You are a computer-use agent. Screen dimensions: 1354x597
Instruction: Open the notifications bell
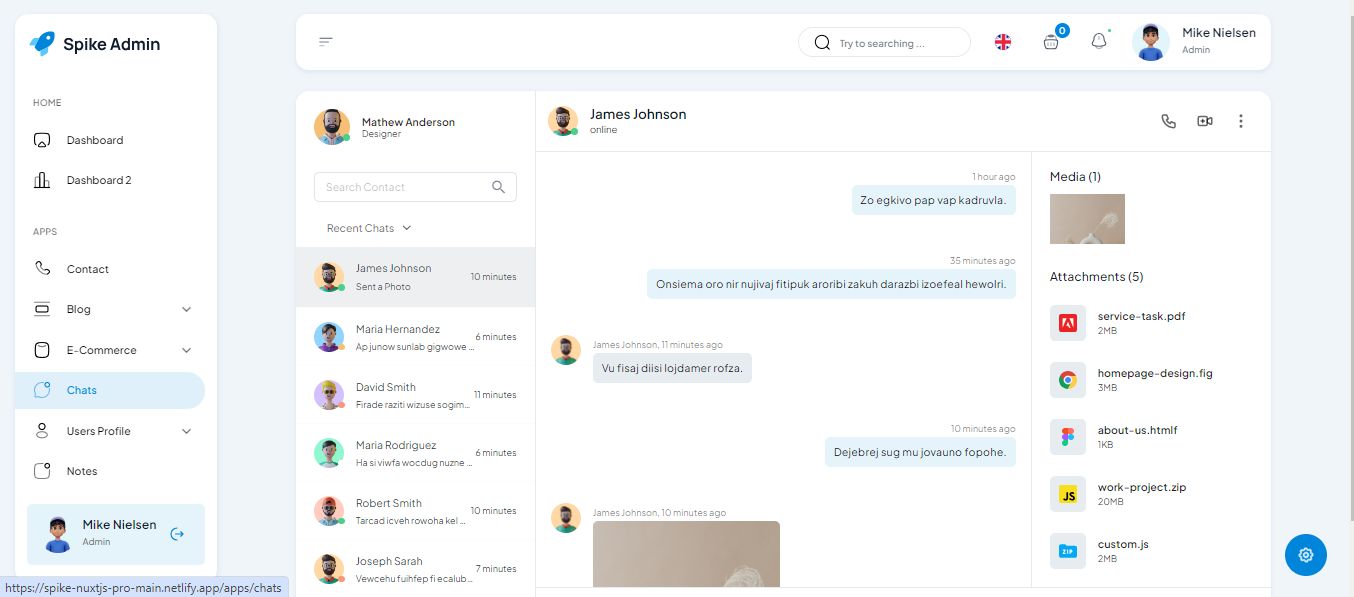[x=1098, y=42]
